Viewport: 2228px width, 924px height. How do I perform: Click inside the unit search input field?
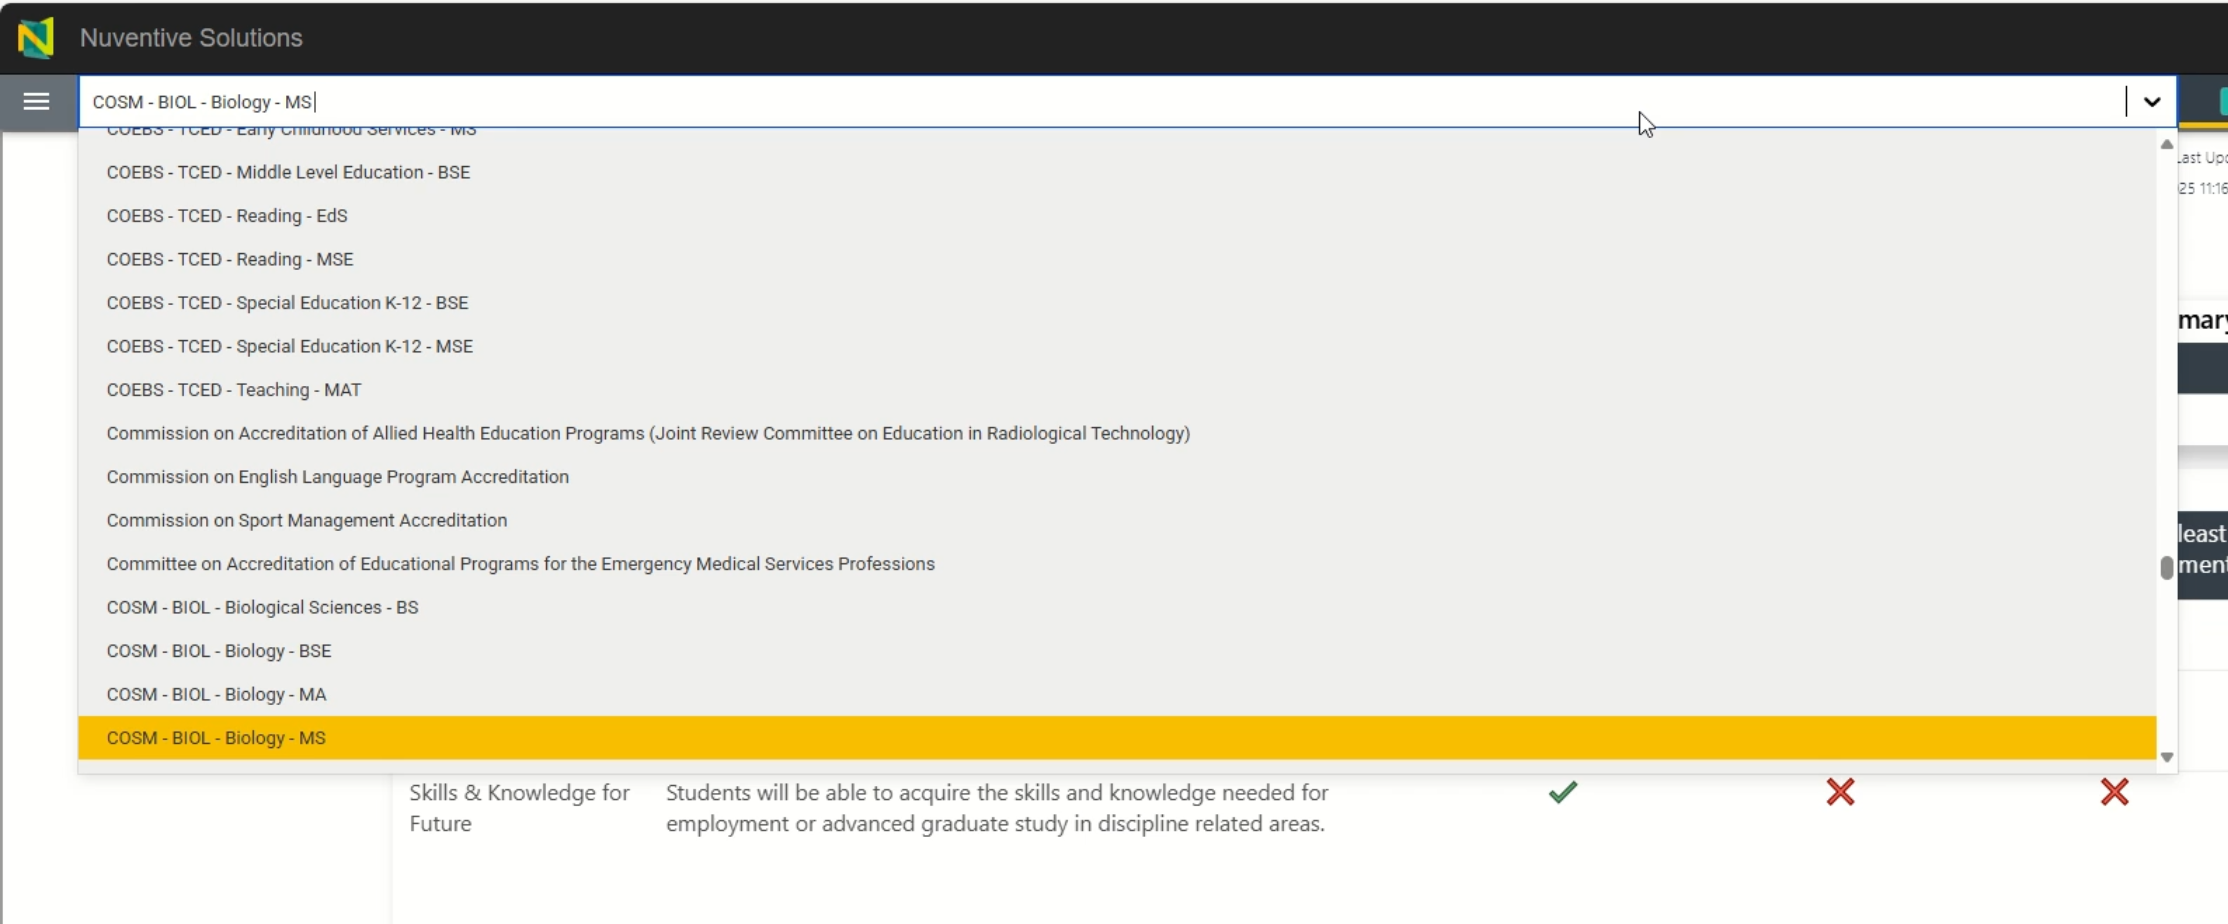pyautogui.click(x=1100, y=102)
